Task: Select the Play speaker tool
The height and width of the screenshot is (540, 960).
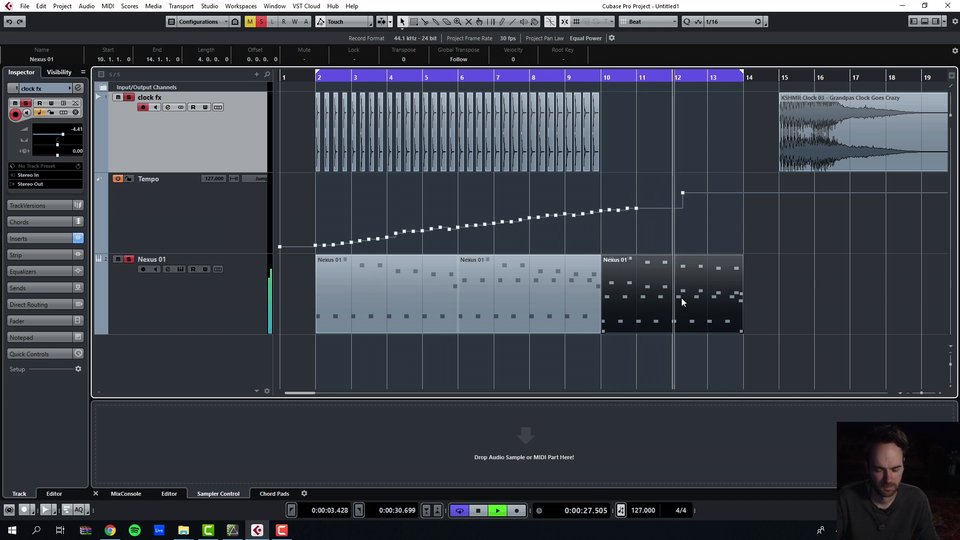Action: (x=523, y=21)
